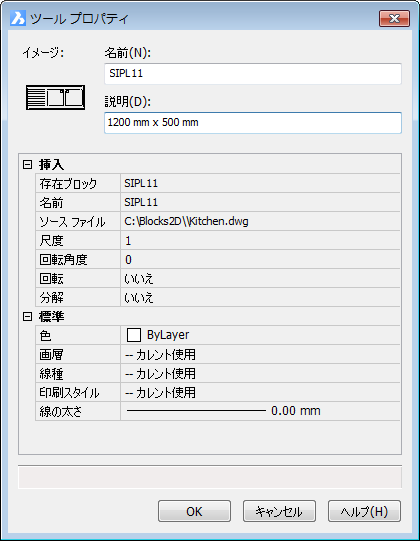Click the SIPL11 block preview image
This screenshot has width=420, height=541.
(x=56, y=98)
